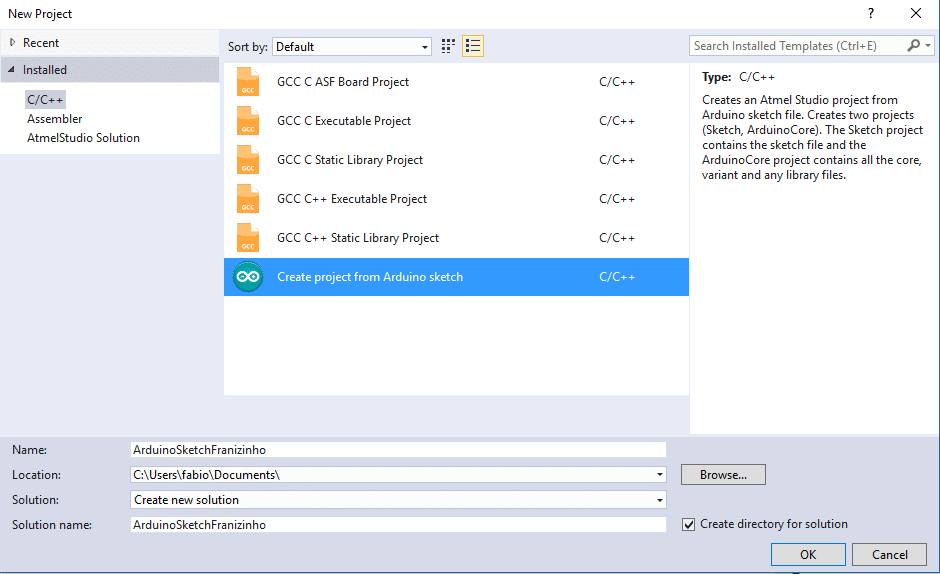Click the GCC C ASF Board Project icon
This screenshot has width=940, height=574.
(248, 82)
